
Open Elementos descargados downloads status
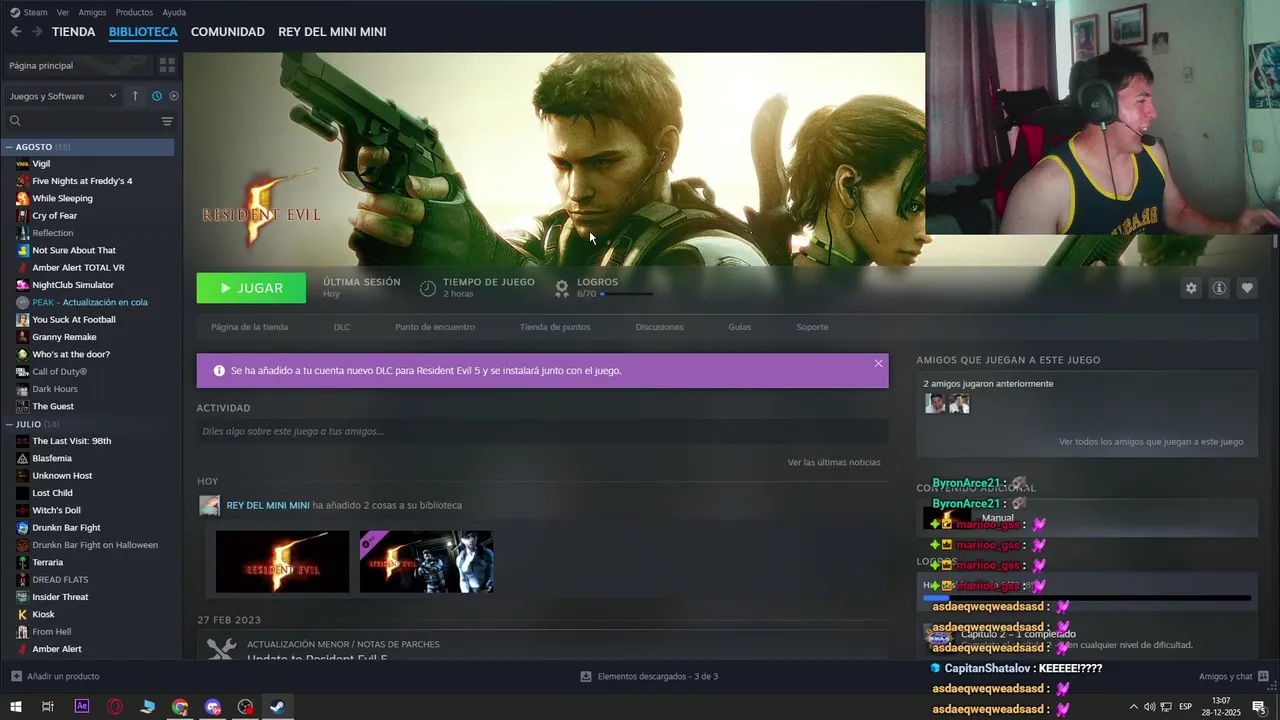649,677
